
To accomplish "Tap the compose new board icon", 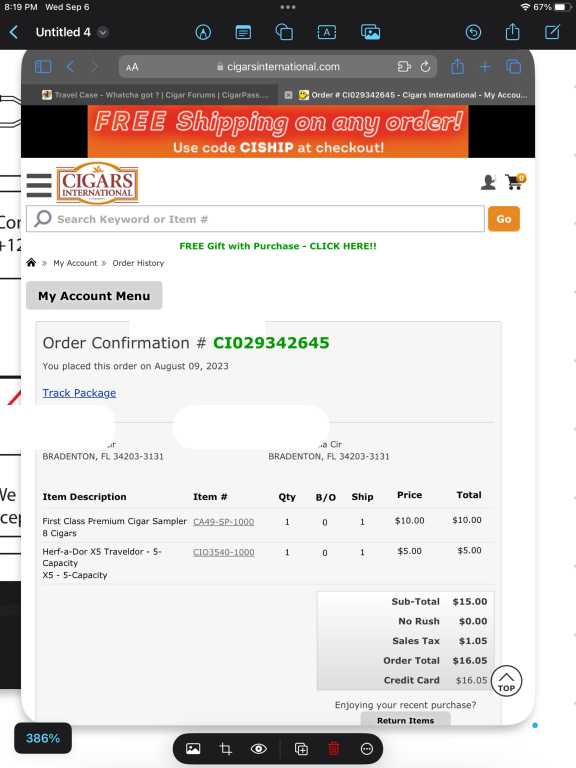I will 552,32.
